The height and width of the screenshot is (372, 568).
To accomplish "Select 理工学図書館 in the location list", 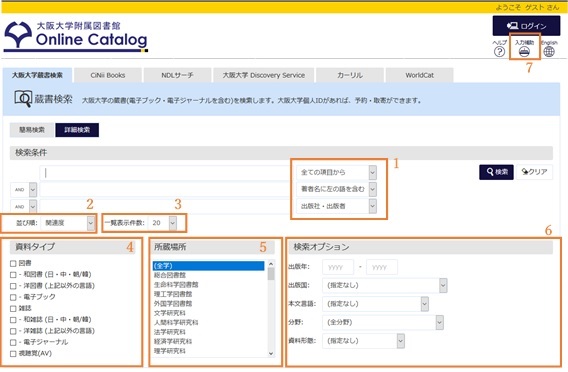I will point(208,294).
